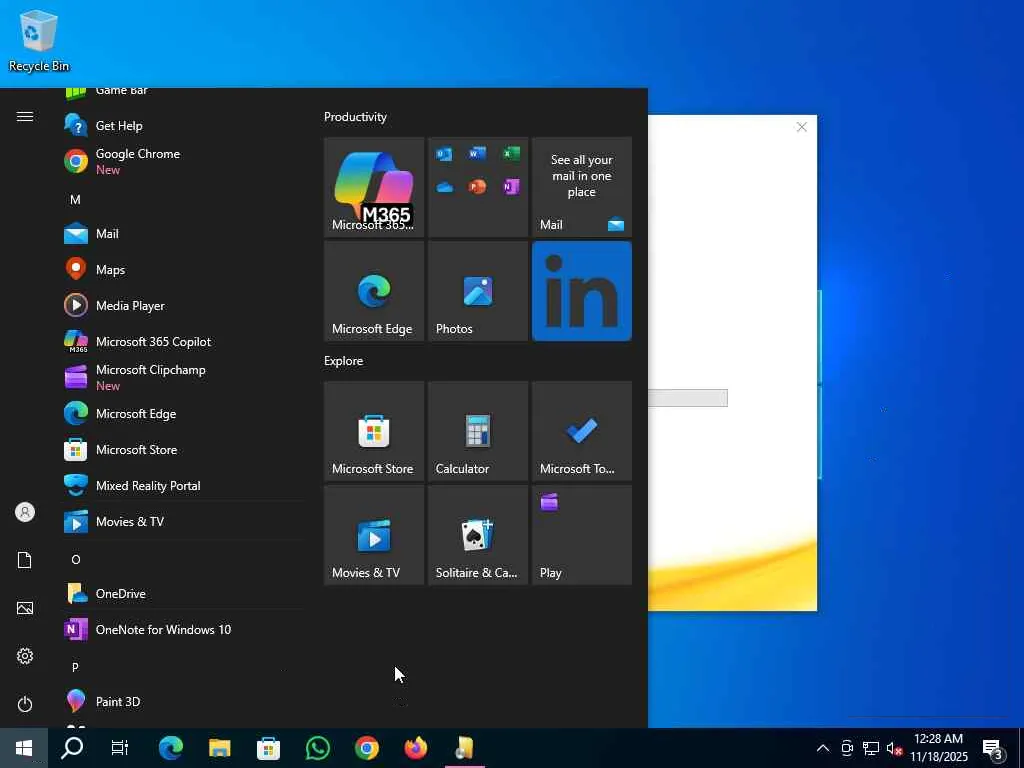Screen dimensions: 1024x768
Task: Open the Photos tile
Action: coord(478,291)
